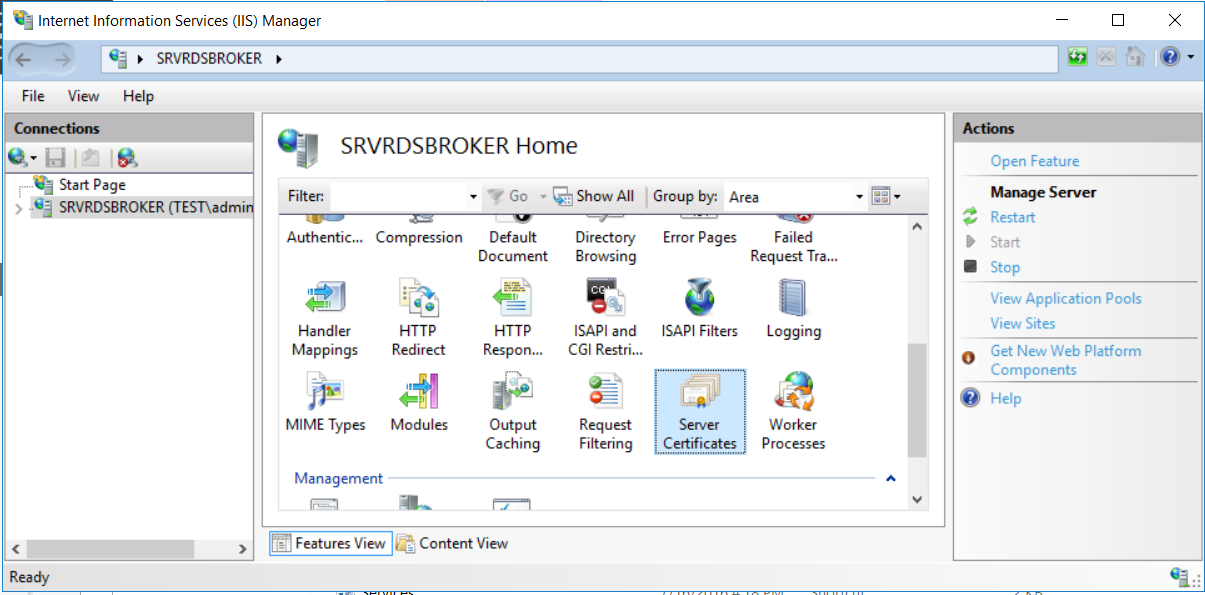Click the delete connection icon in Connections toolbar

pos(126,157)
